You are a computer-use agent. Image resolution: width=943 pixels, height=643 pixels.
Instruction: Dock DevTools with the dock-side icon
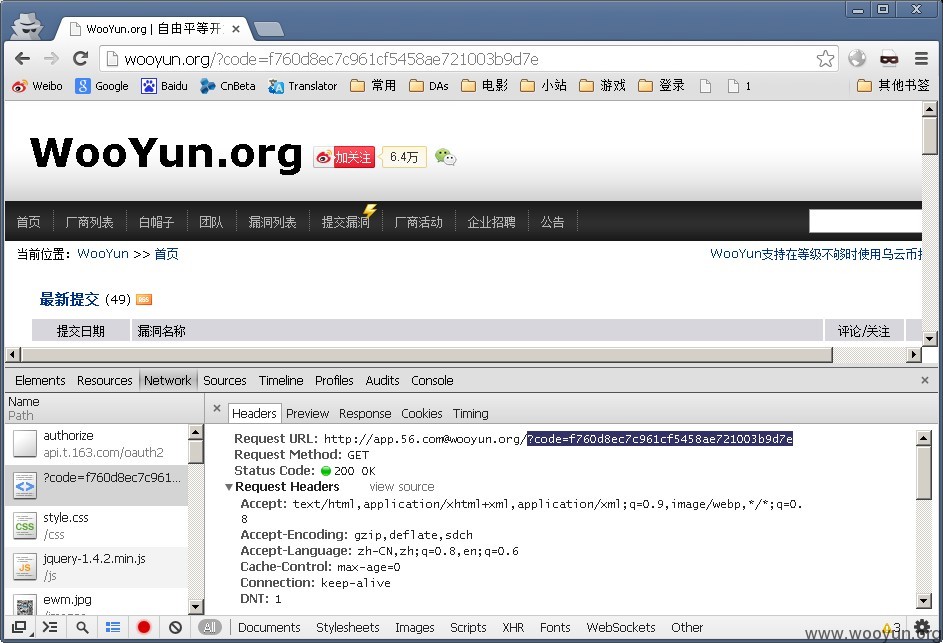(19, 627)
